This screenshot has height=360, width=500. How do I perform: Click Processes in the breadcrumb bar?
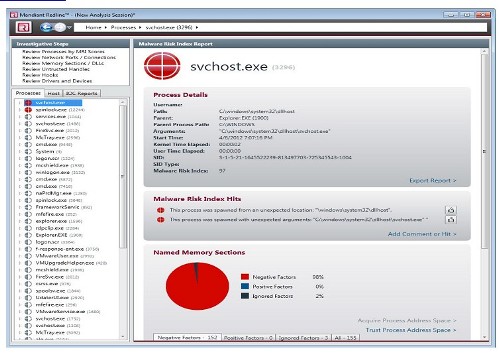[x=123, y=27]
